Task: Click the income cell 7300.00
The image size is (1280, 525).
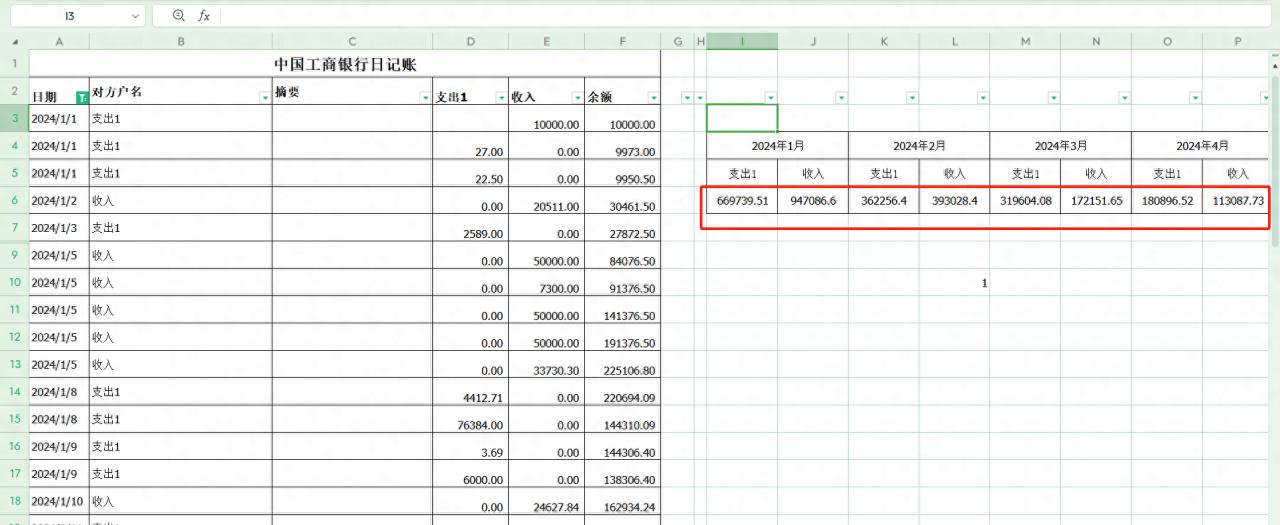Action: (546, 282)
